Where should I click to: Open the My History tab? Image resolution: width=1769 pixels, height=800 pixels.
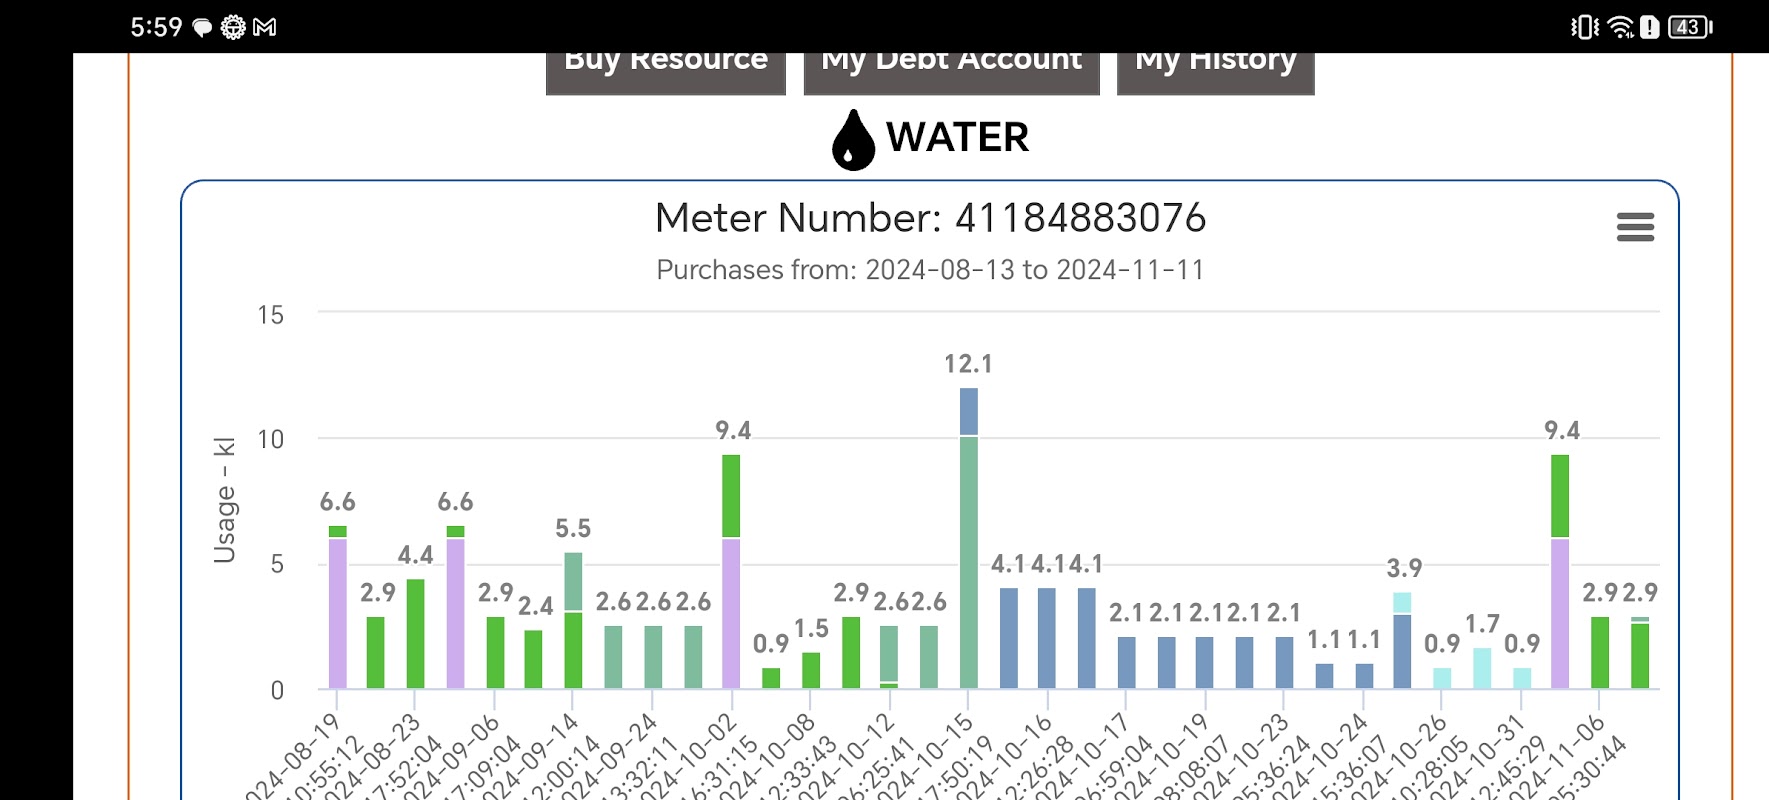click(1215, 67)
